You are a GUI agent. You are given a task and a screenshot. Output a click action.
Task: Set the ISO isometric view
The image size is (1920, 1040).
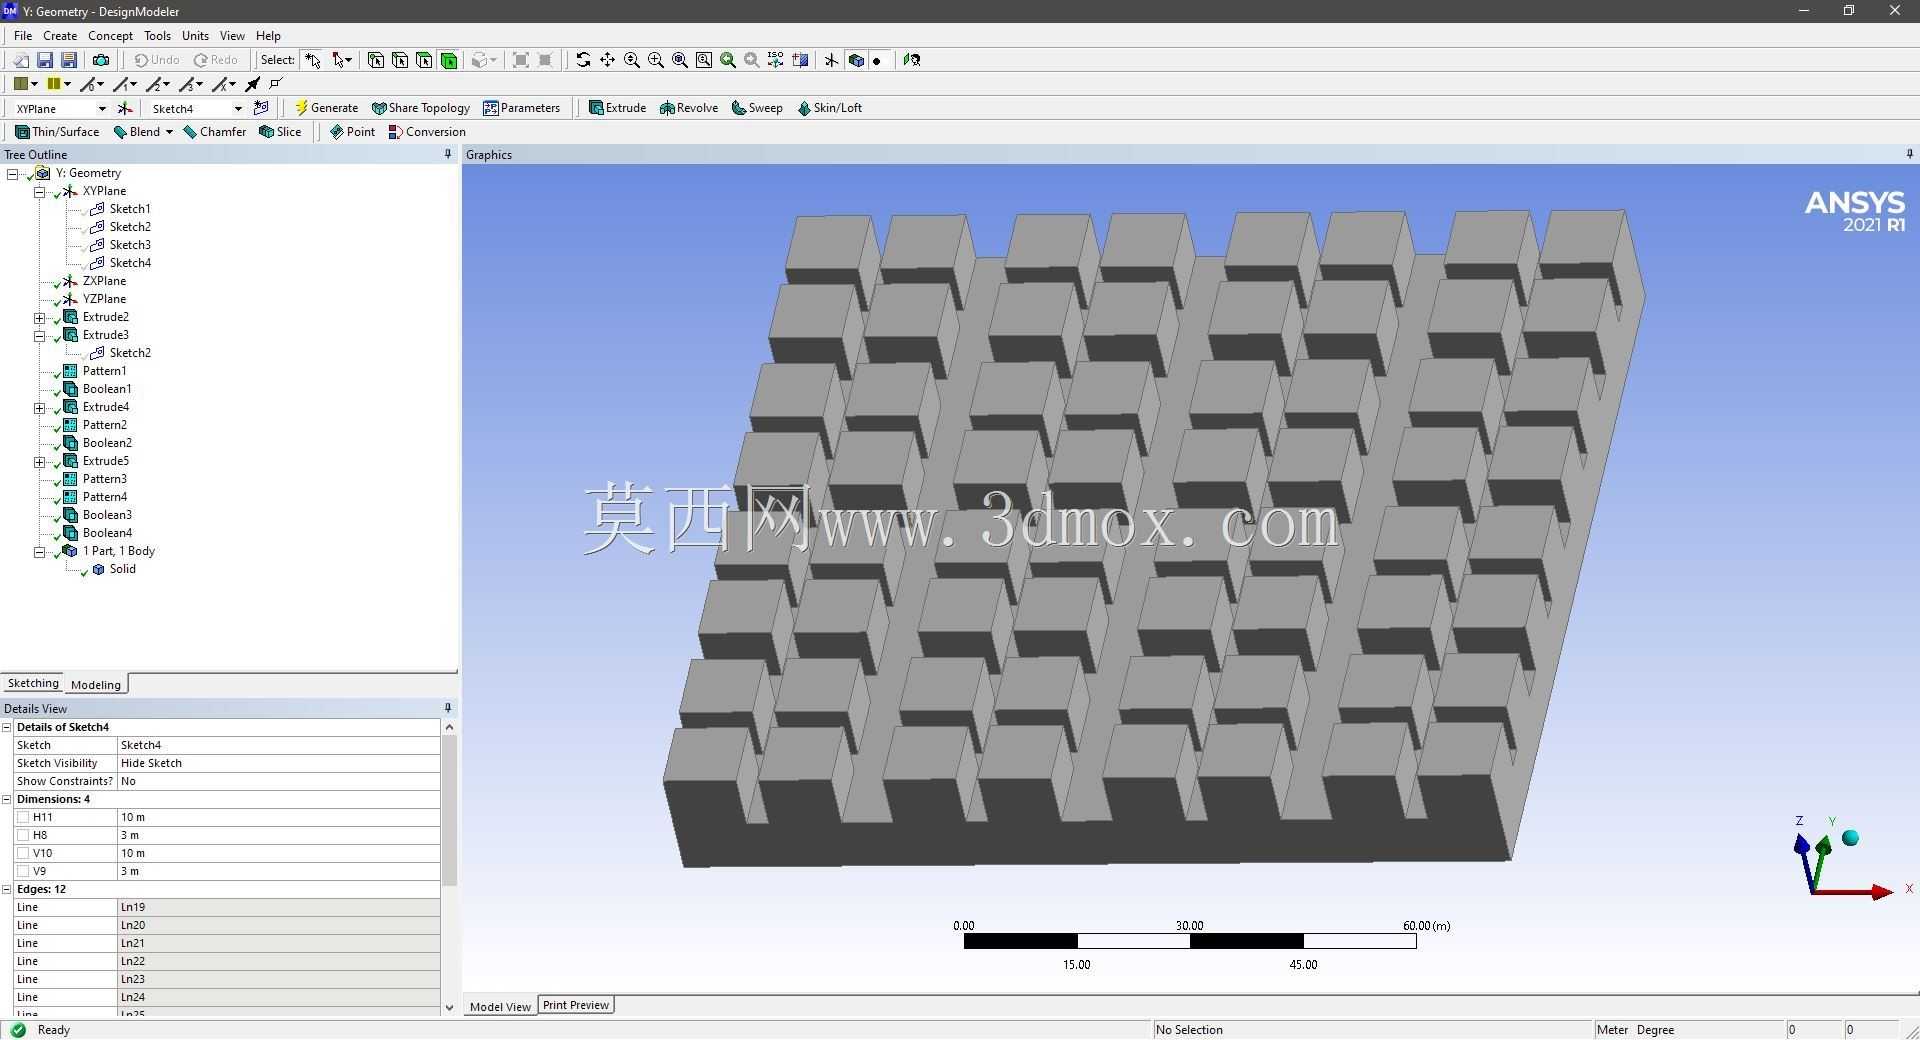[x=776, y=60]
